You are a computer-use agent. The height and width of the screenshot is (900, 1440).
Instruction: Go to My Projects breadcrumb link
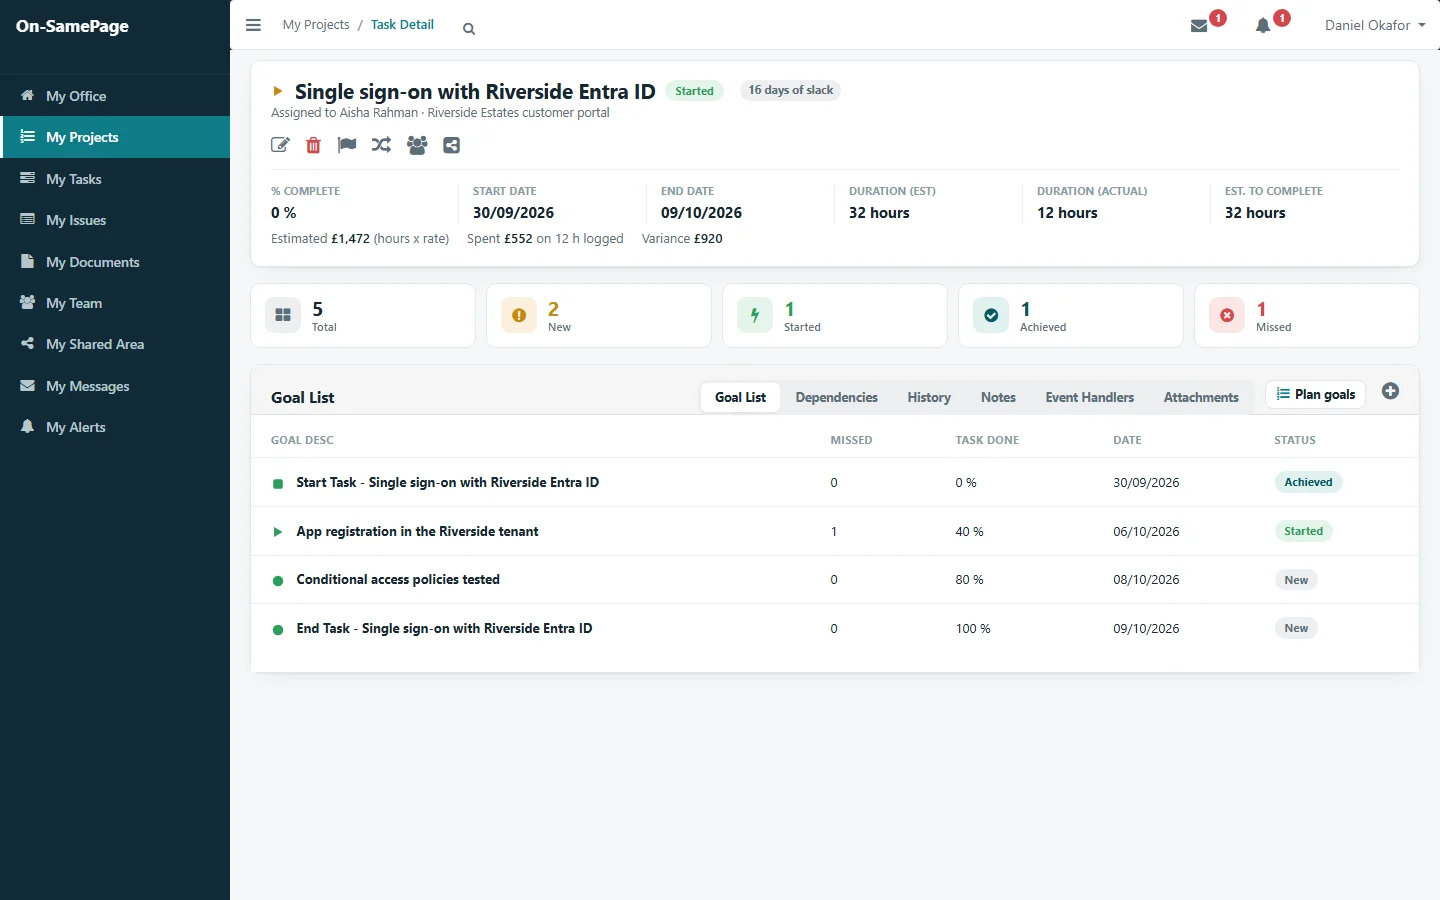click(x=316, y=25)
